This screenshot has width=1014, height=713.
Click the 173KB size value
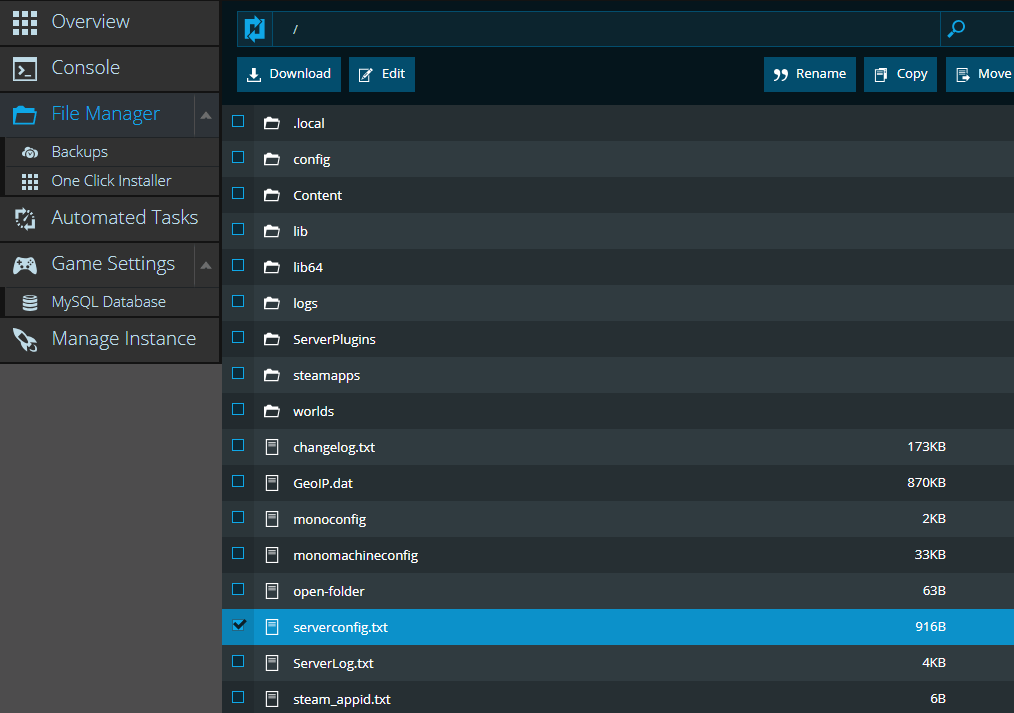926,447
